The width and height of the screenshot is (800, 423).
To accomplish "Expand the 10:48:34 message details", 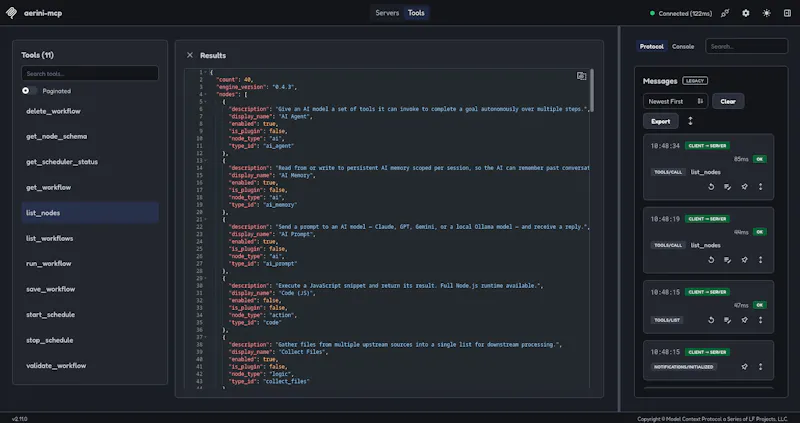I will (760, 187).
